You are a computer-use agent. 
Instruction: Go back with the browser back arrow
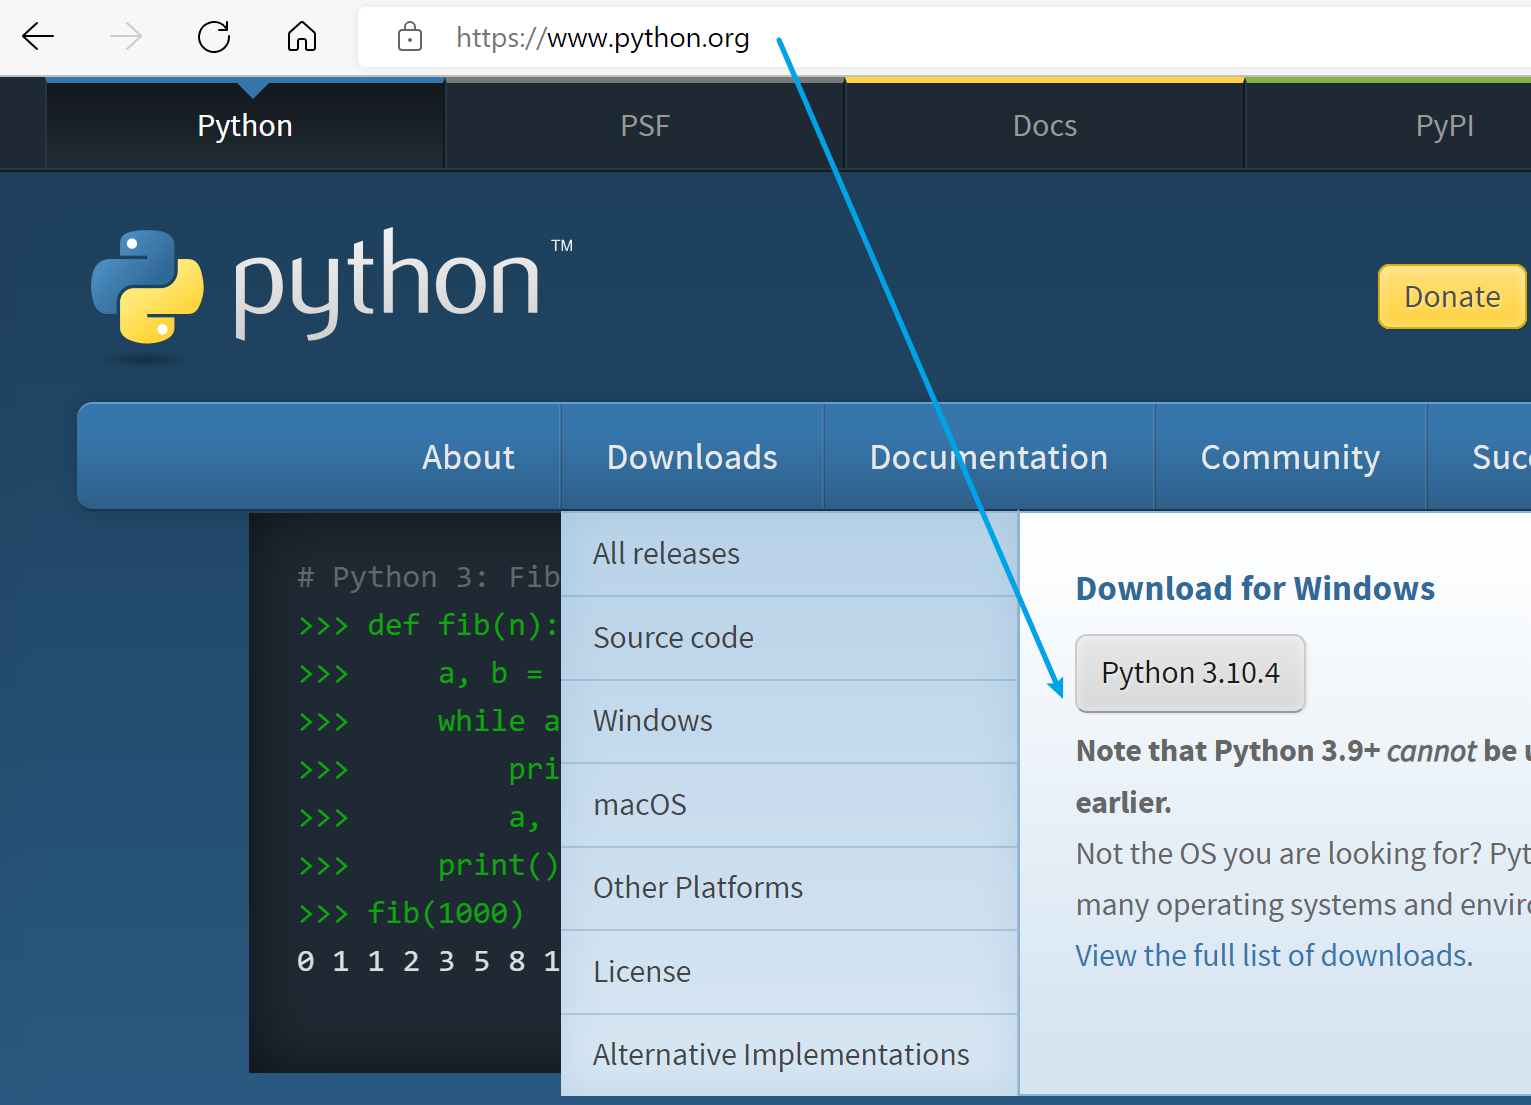(38, 37)
